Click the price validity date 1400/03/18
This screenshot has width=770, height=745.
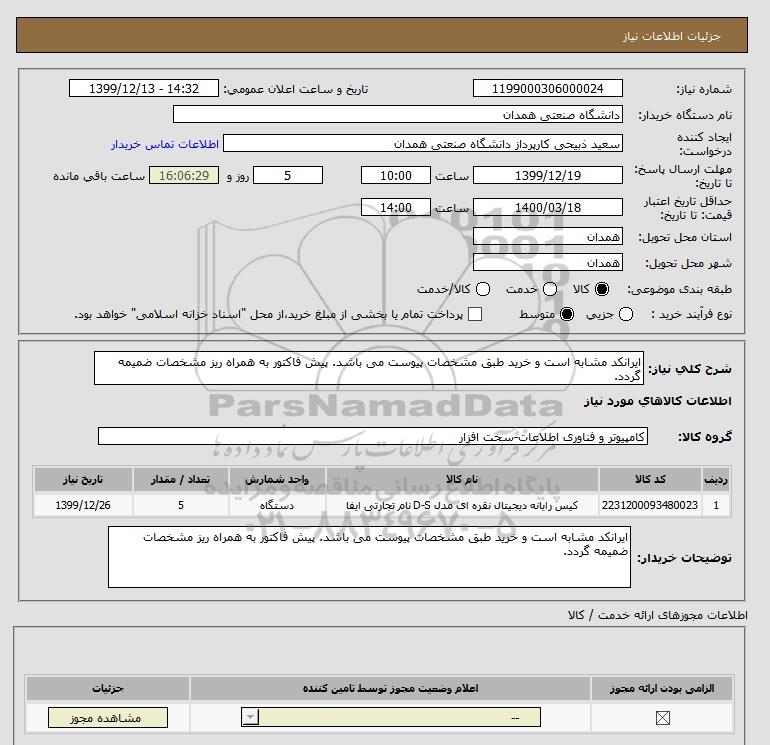(x=548, y=207)
